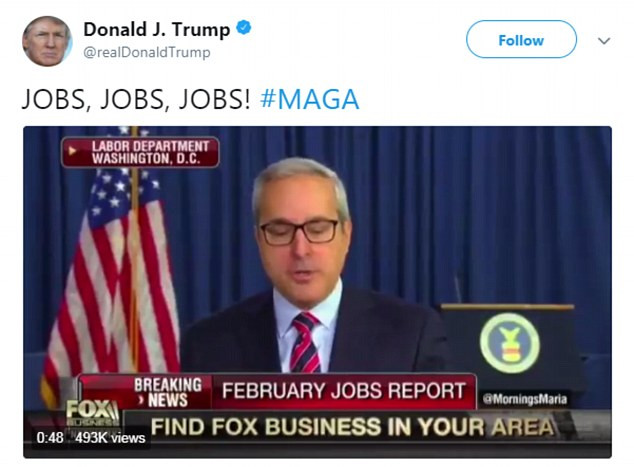Open the profile avatar photo
This screenshot has height=467, width=634.
click(x=47, y=41)
